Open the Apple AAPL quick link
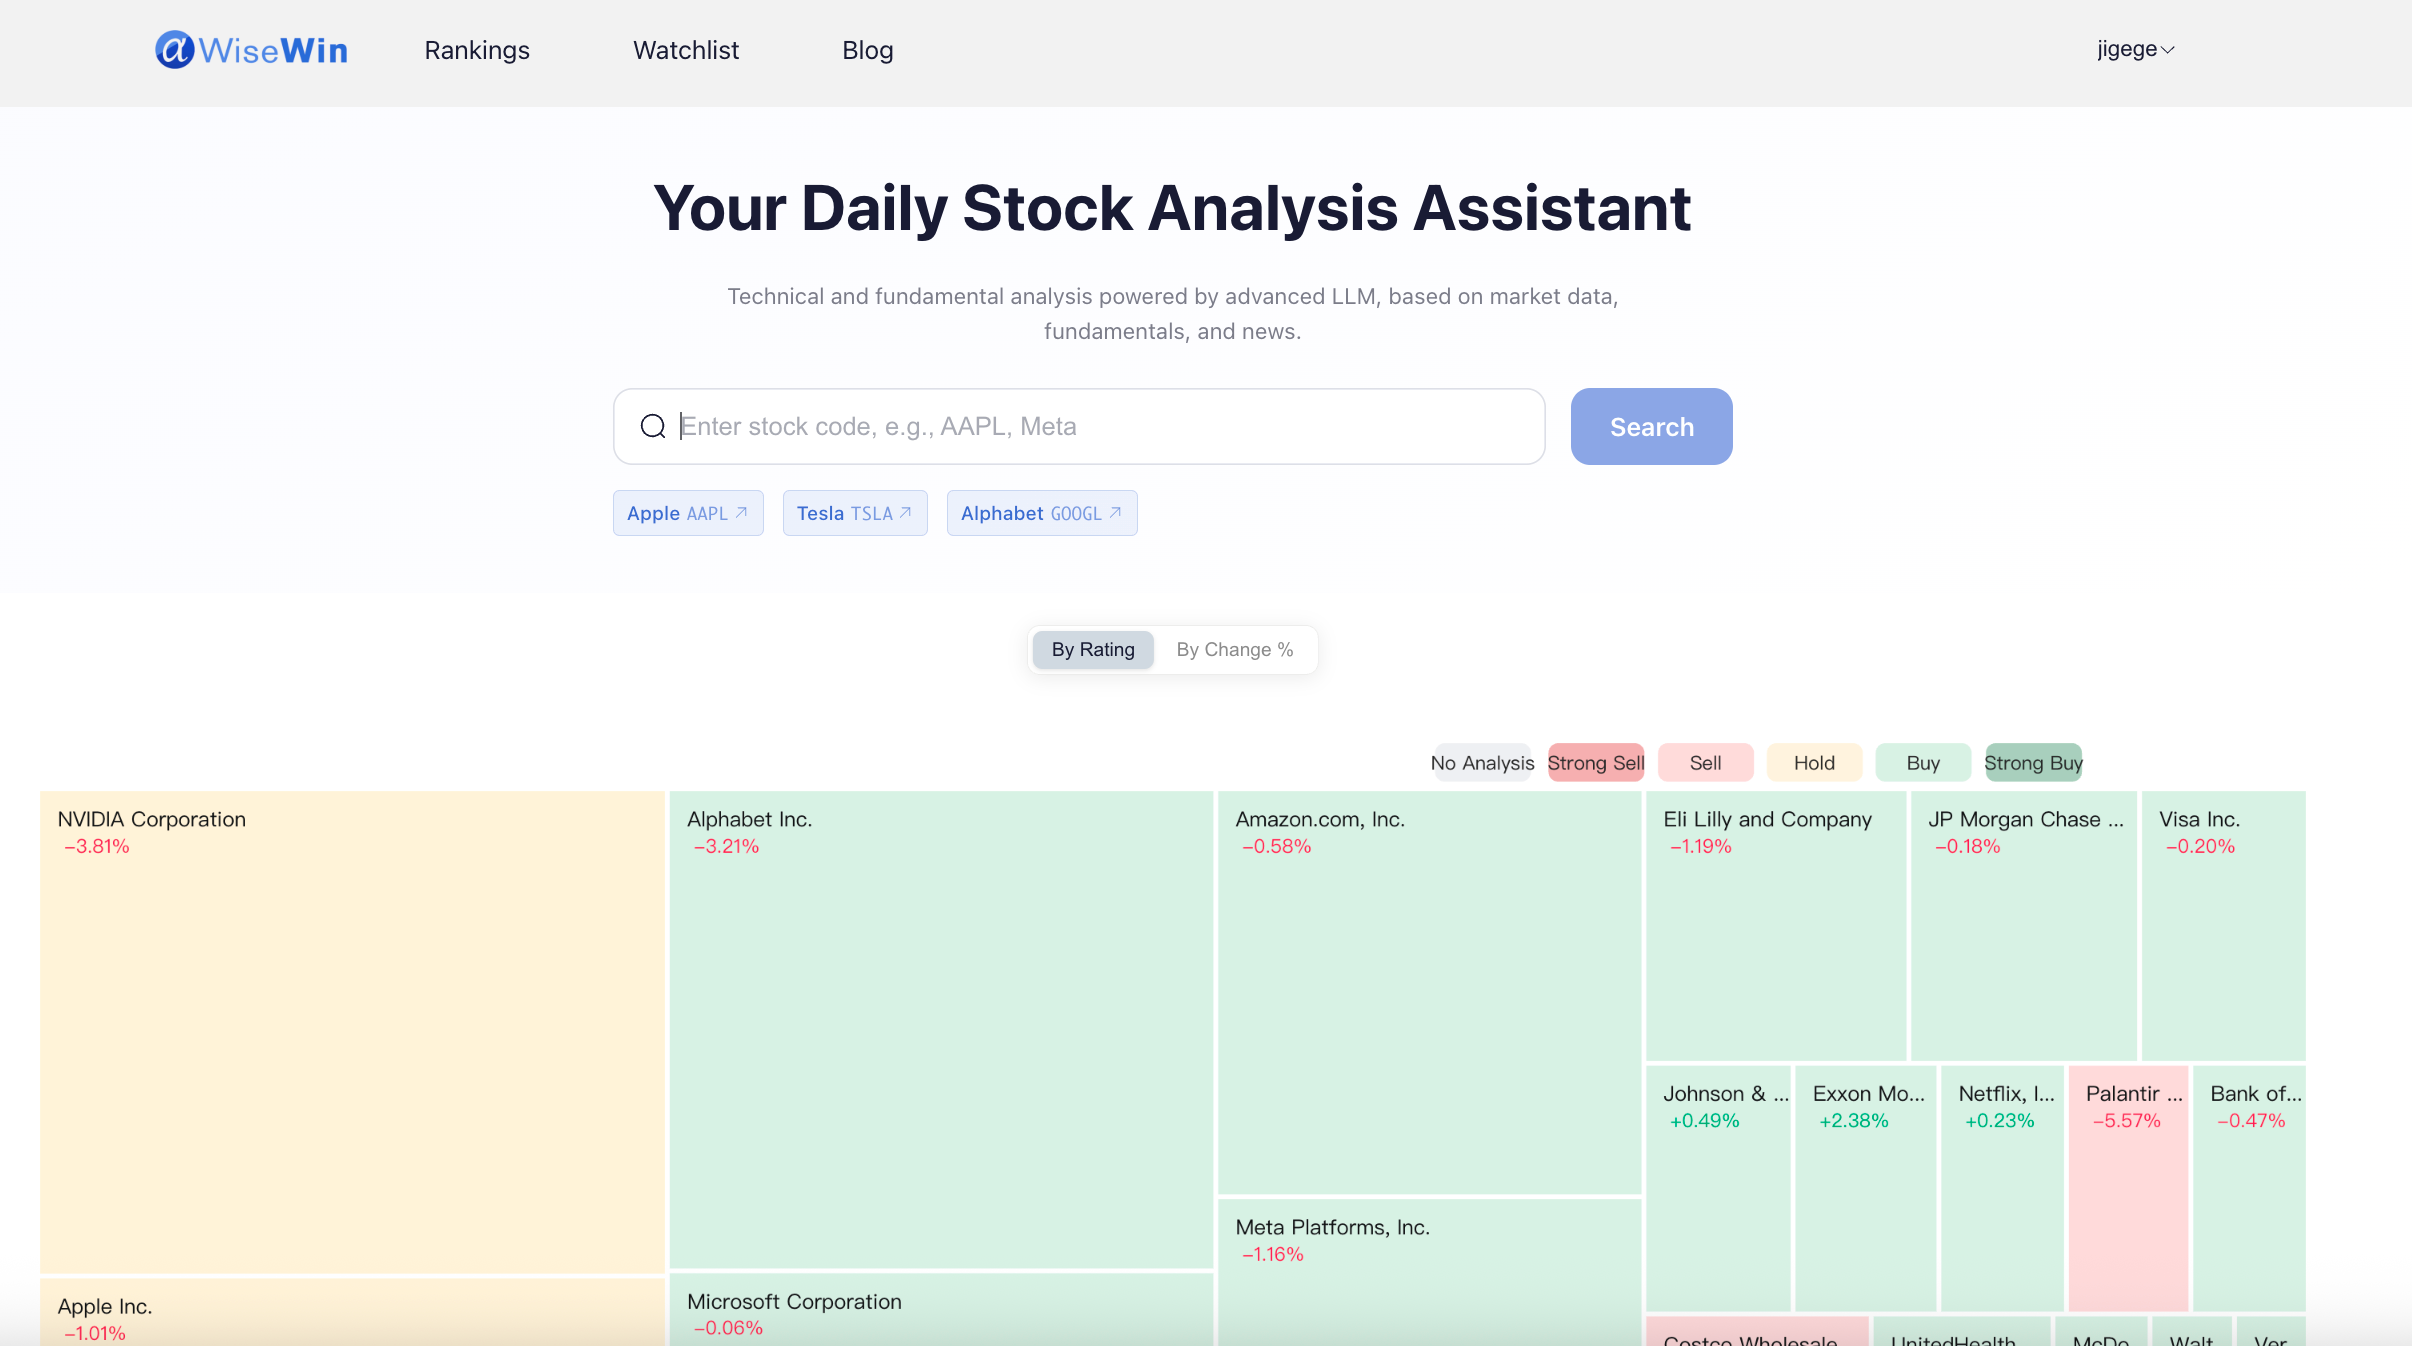 pos(678,513)
